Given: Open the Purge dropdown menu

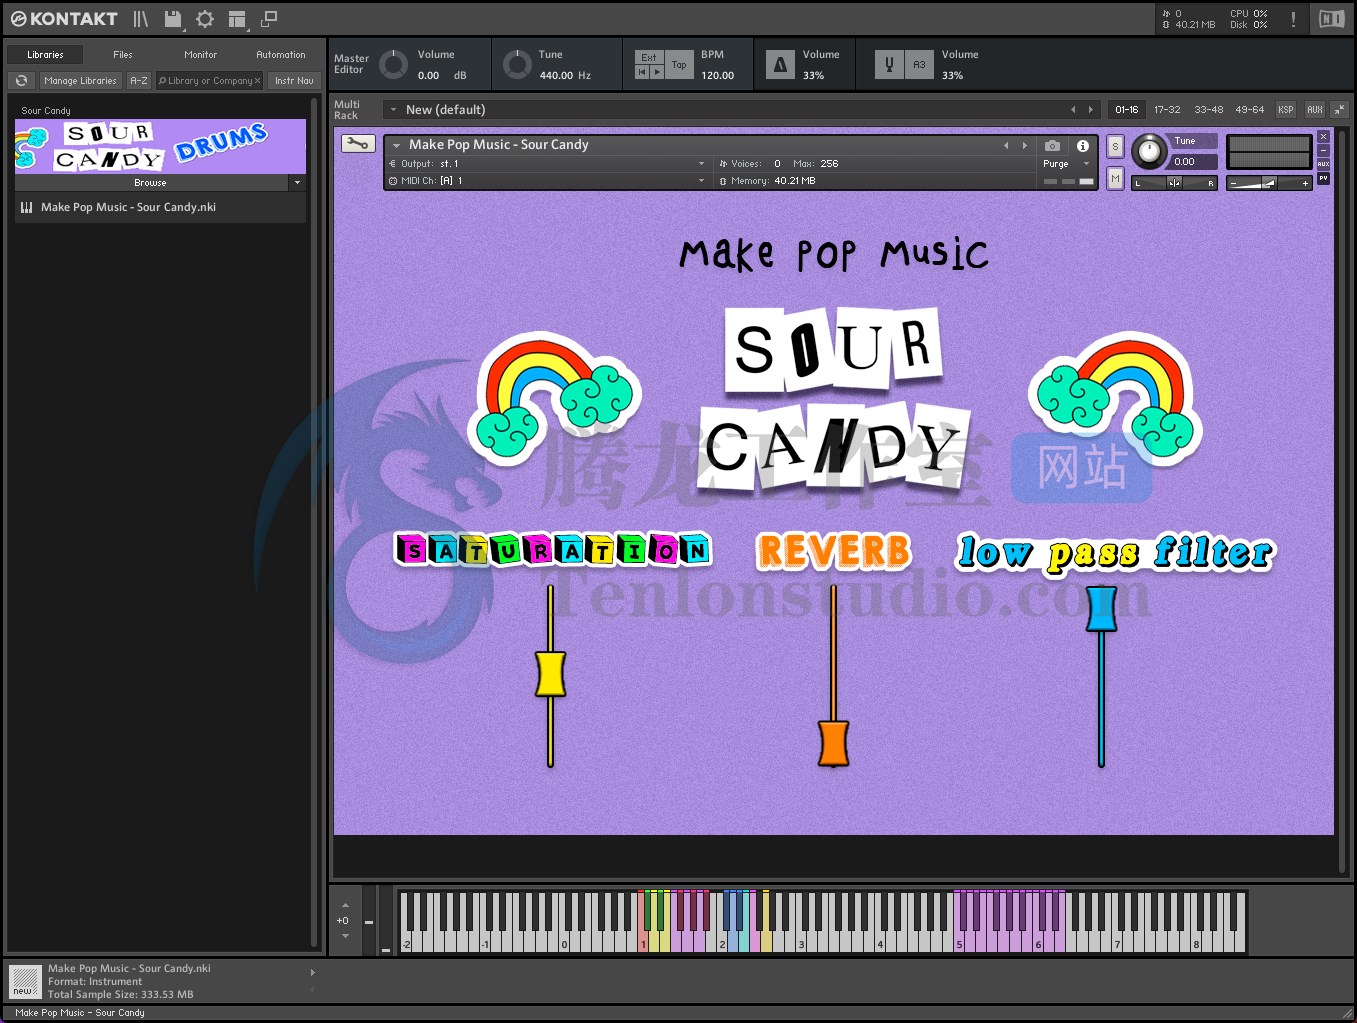Looking at the screenshot, I should (x=1066, y=164).
